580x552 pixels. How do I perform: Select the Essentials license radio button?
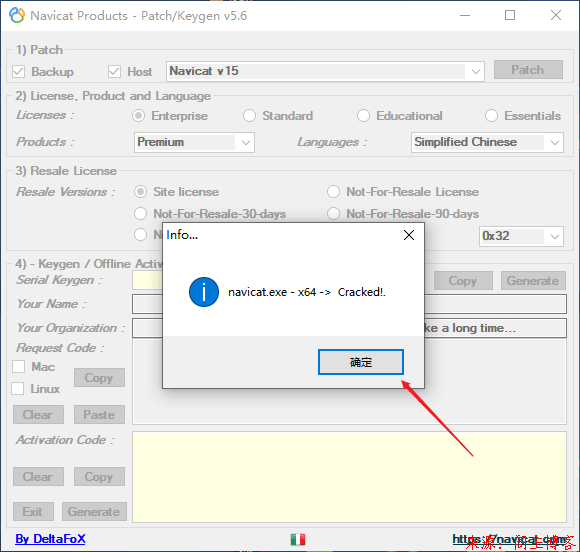tap(491, 116)
